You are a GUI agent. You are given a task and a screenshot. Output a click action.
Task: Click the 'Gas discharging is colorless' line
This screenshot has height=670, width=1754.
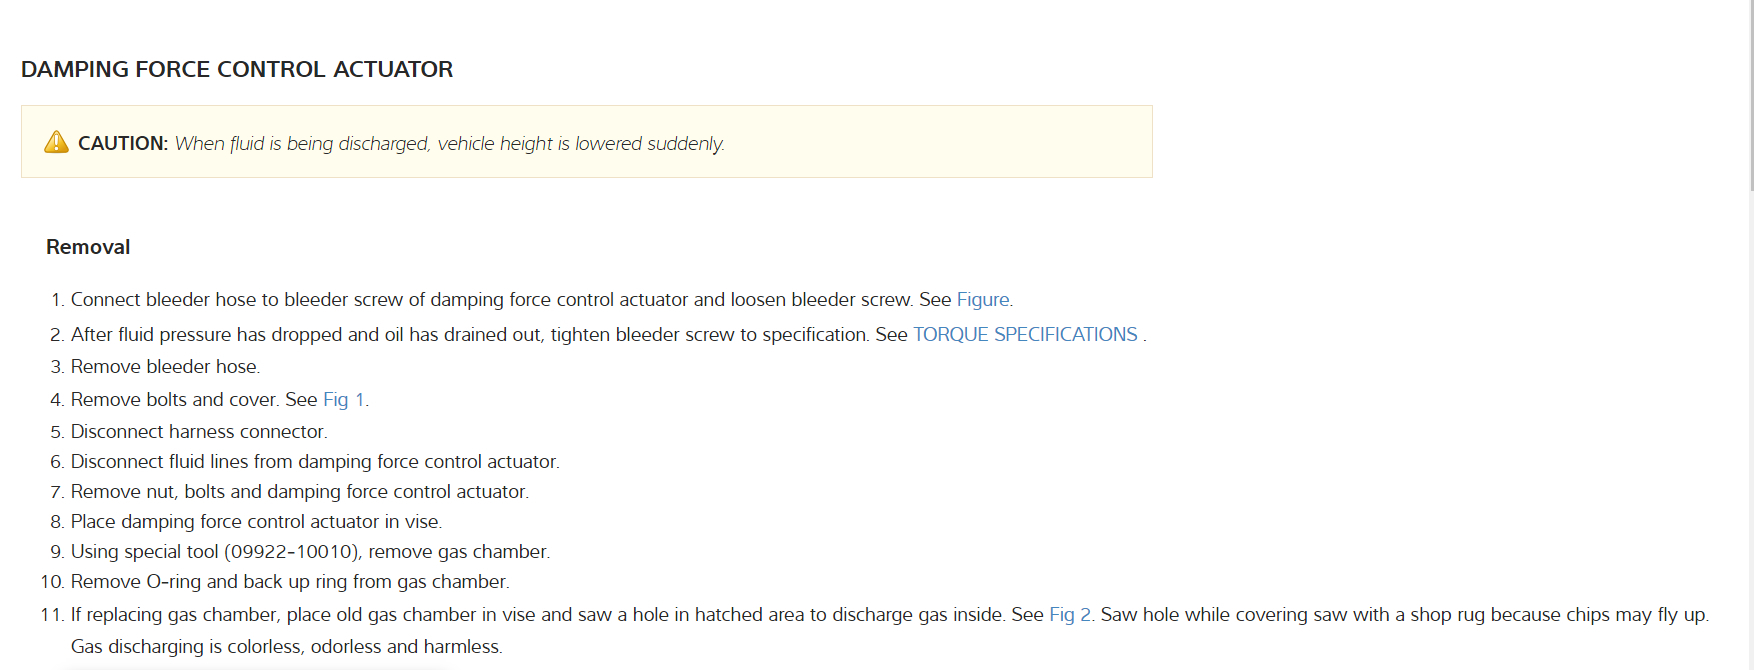click(x=286, y=647)
